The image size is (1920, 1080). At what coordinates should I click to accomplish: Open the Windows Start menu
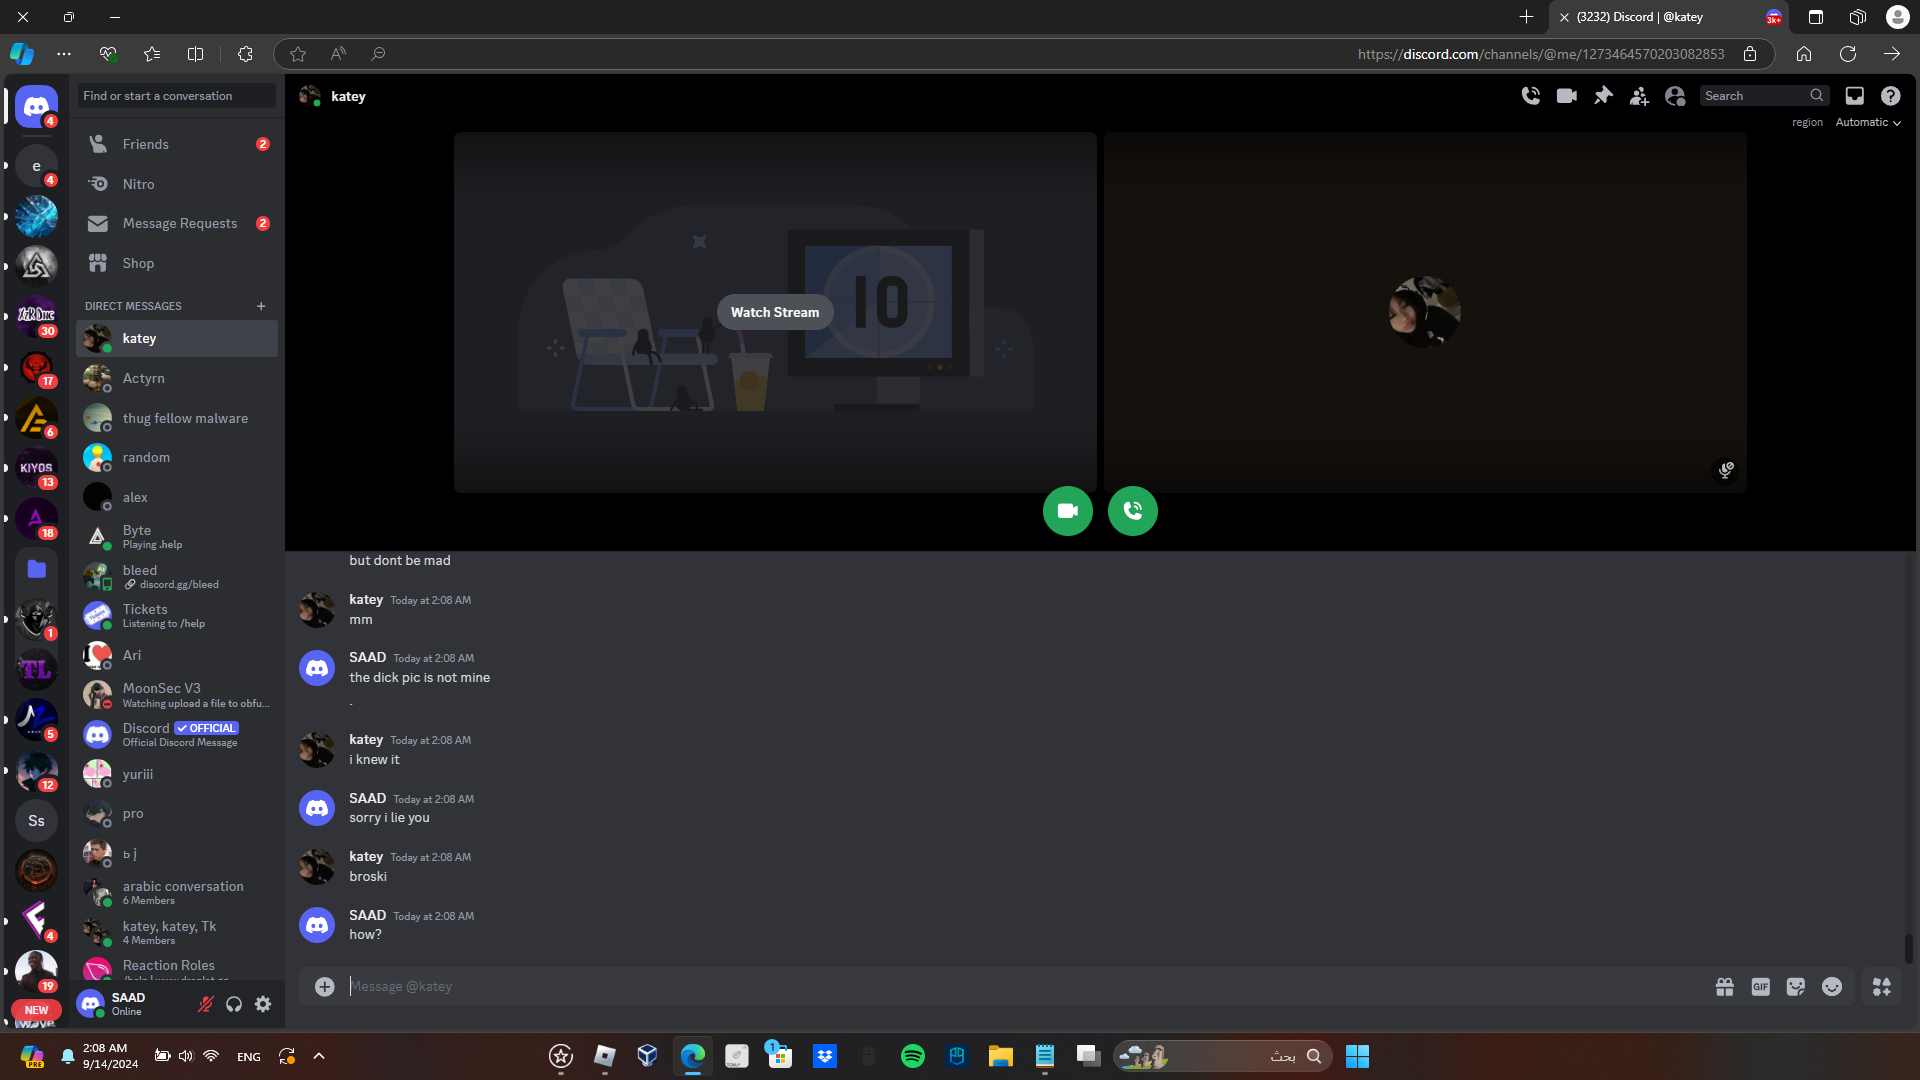1357,1056
